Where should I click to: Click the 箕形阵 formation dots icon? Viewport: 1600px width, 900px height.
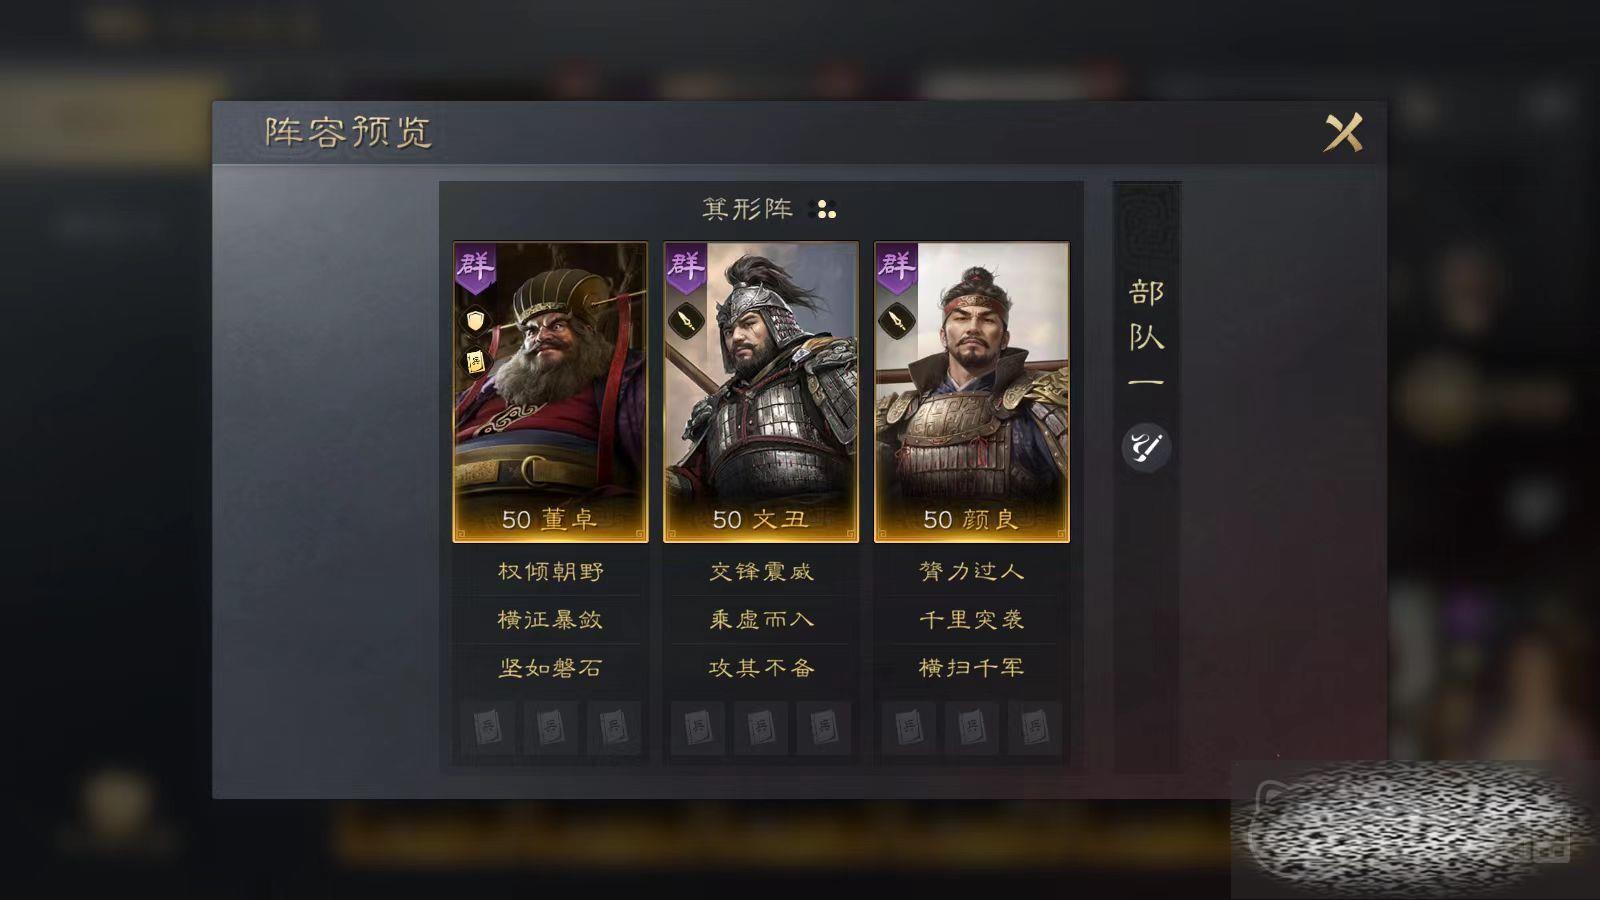(826, 210)
